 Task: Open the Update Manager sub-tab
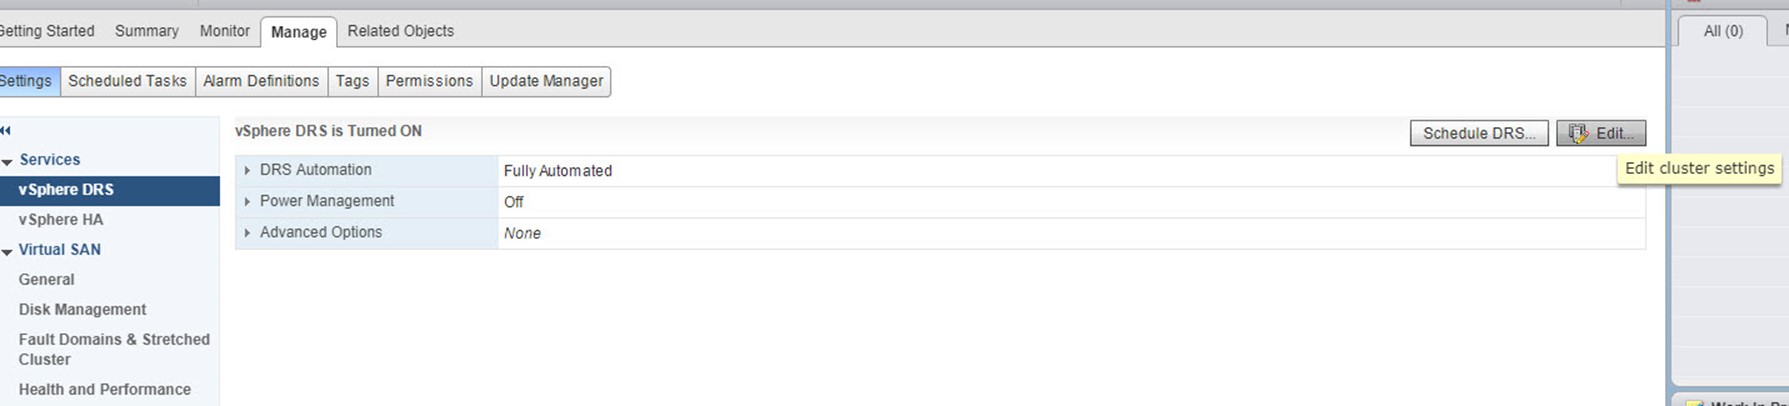(x=546, y=81)
